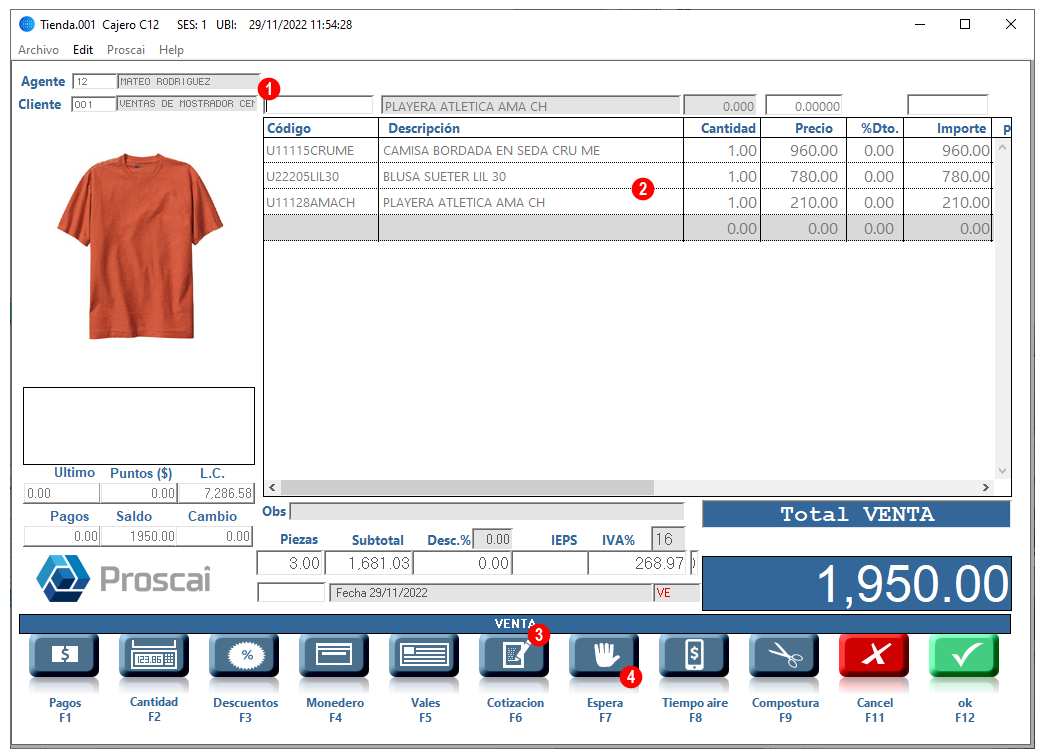Image resolution: width=1044 pixels, height=755 pixels.
Task: Click the %Dto. column header
Action: pos(875,128)
